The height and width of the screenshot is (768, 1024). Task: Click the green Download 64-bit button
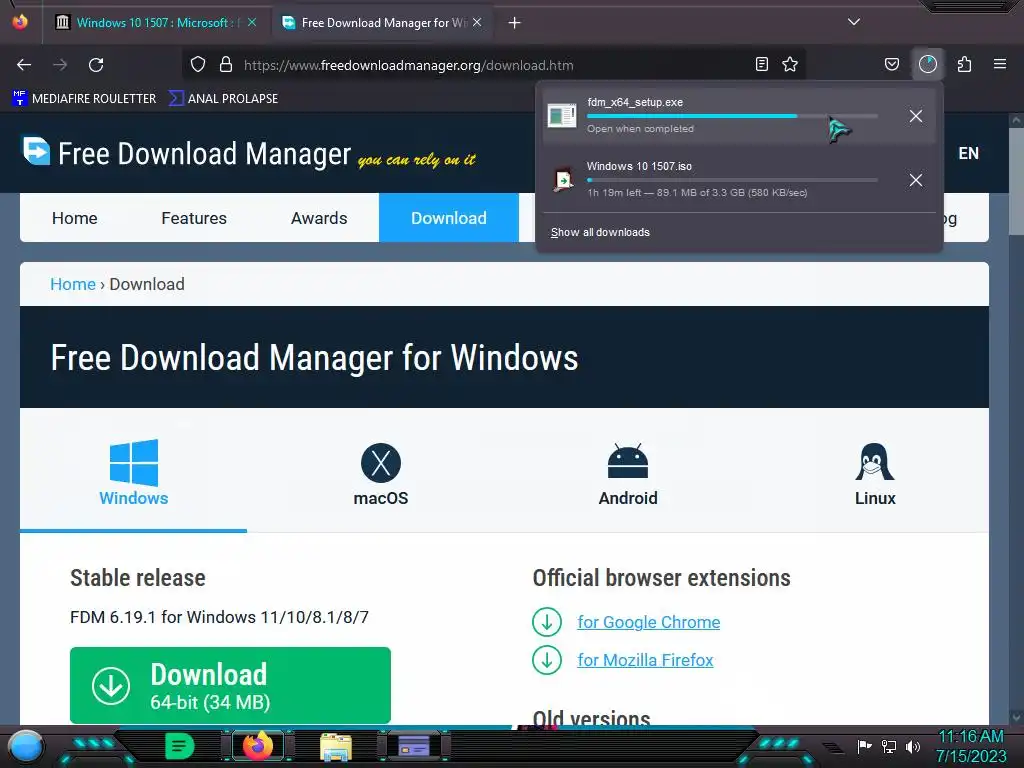(x=231, y=685)
